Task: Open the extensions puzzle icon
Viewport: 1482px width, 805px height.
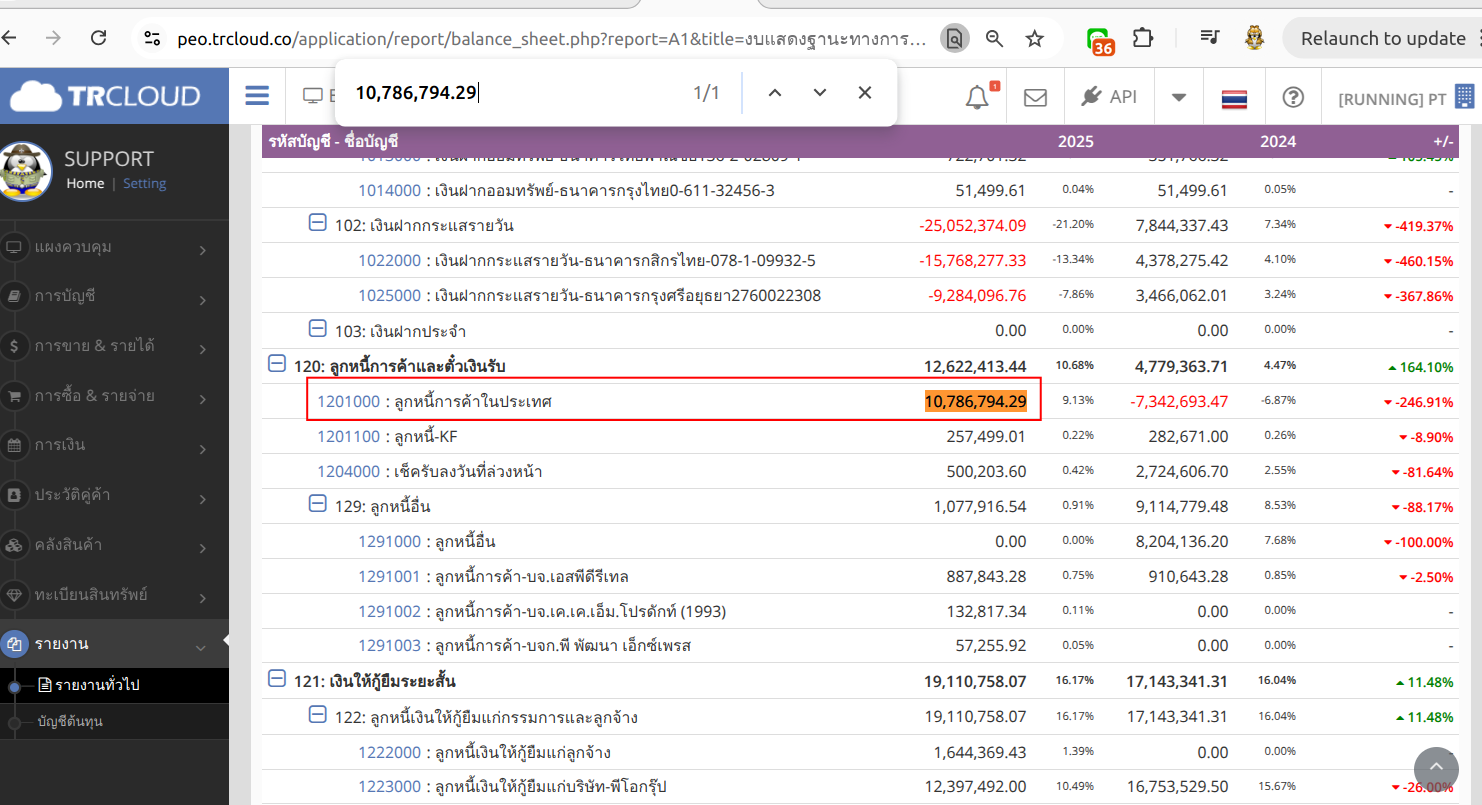Action: pyautogui.click(x=1143, y=38)
